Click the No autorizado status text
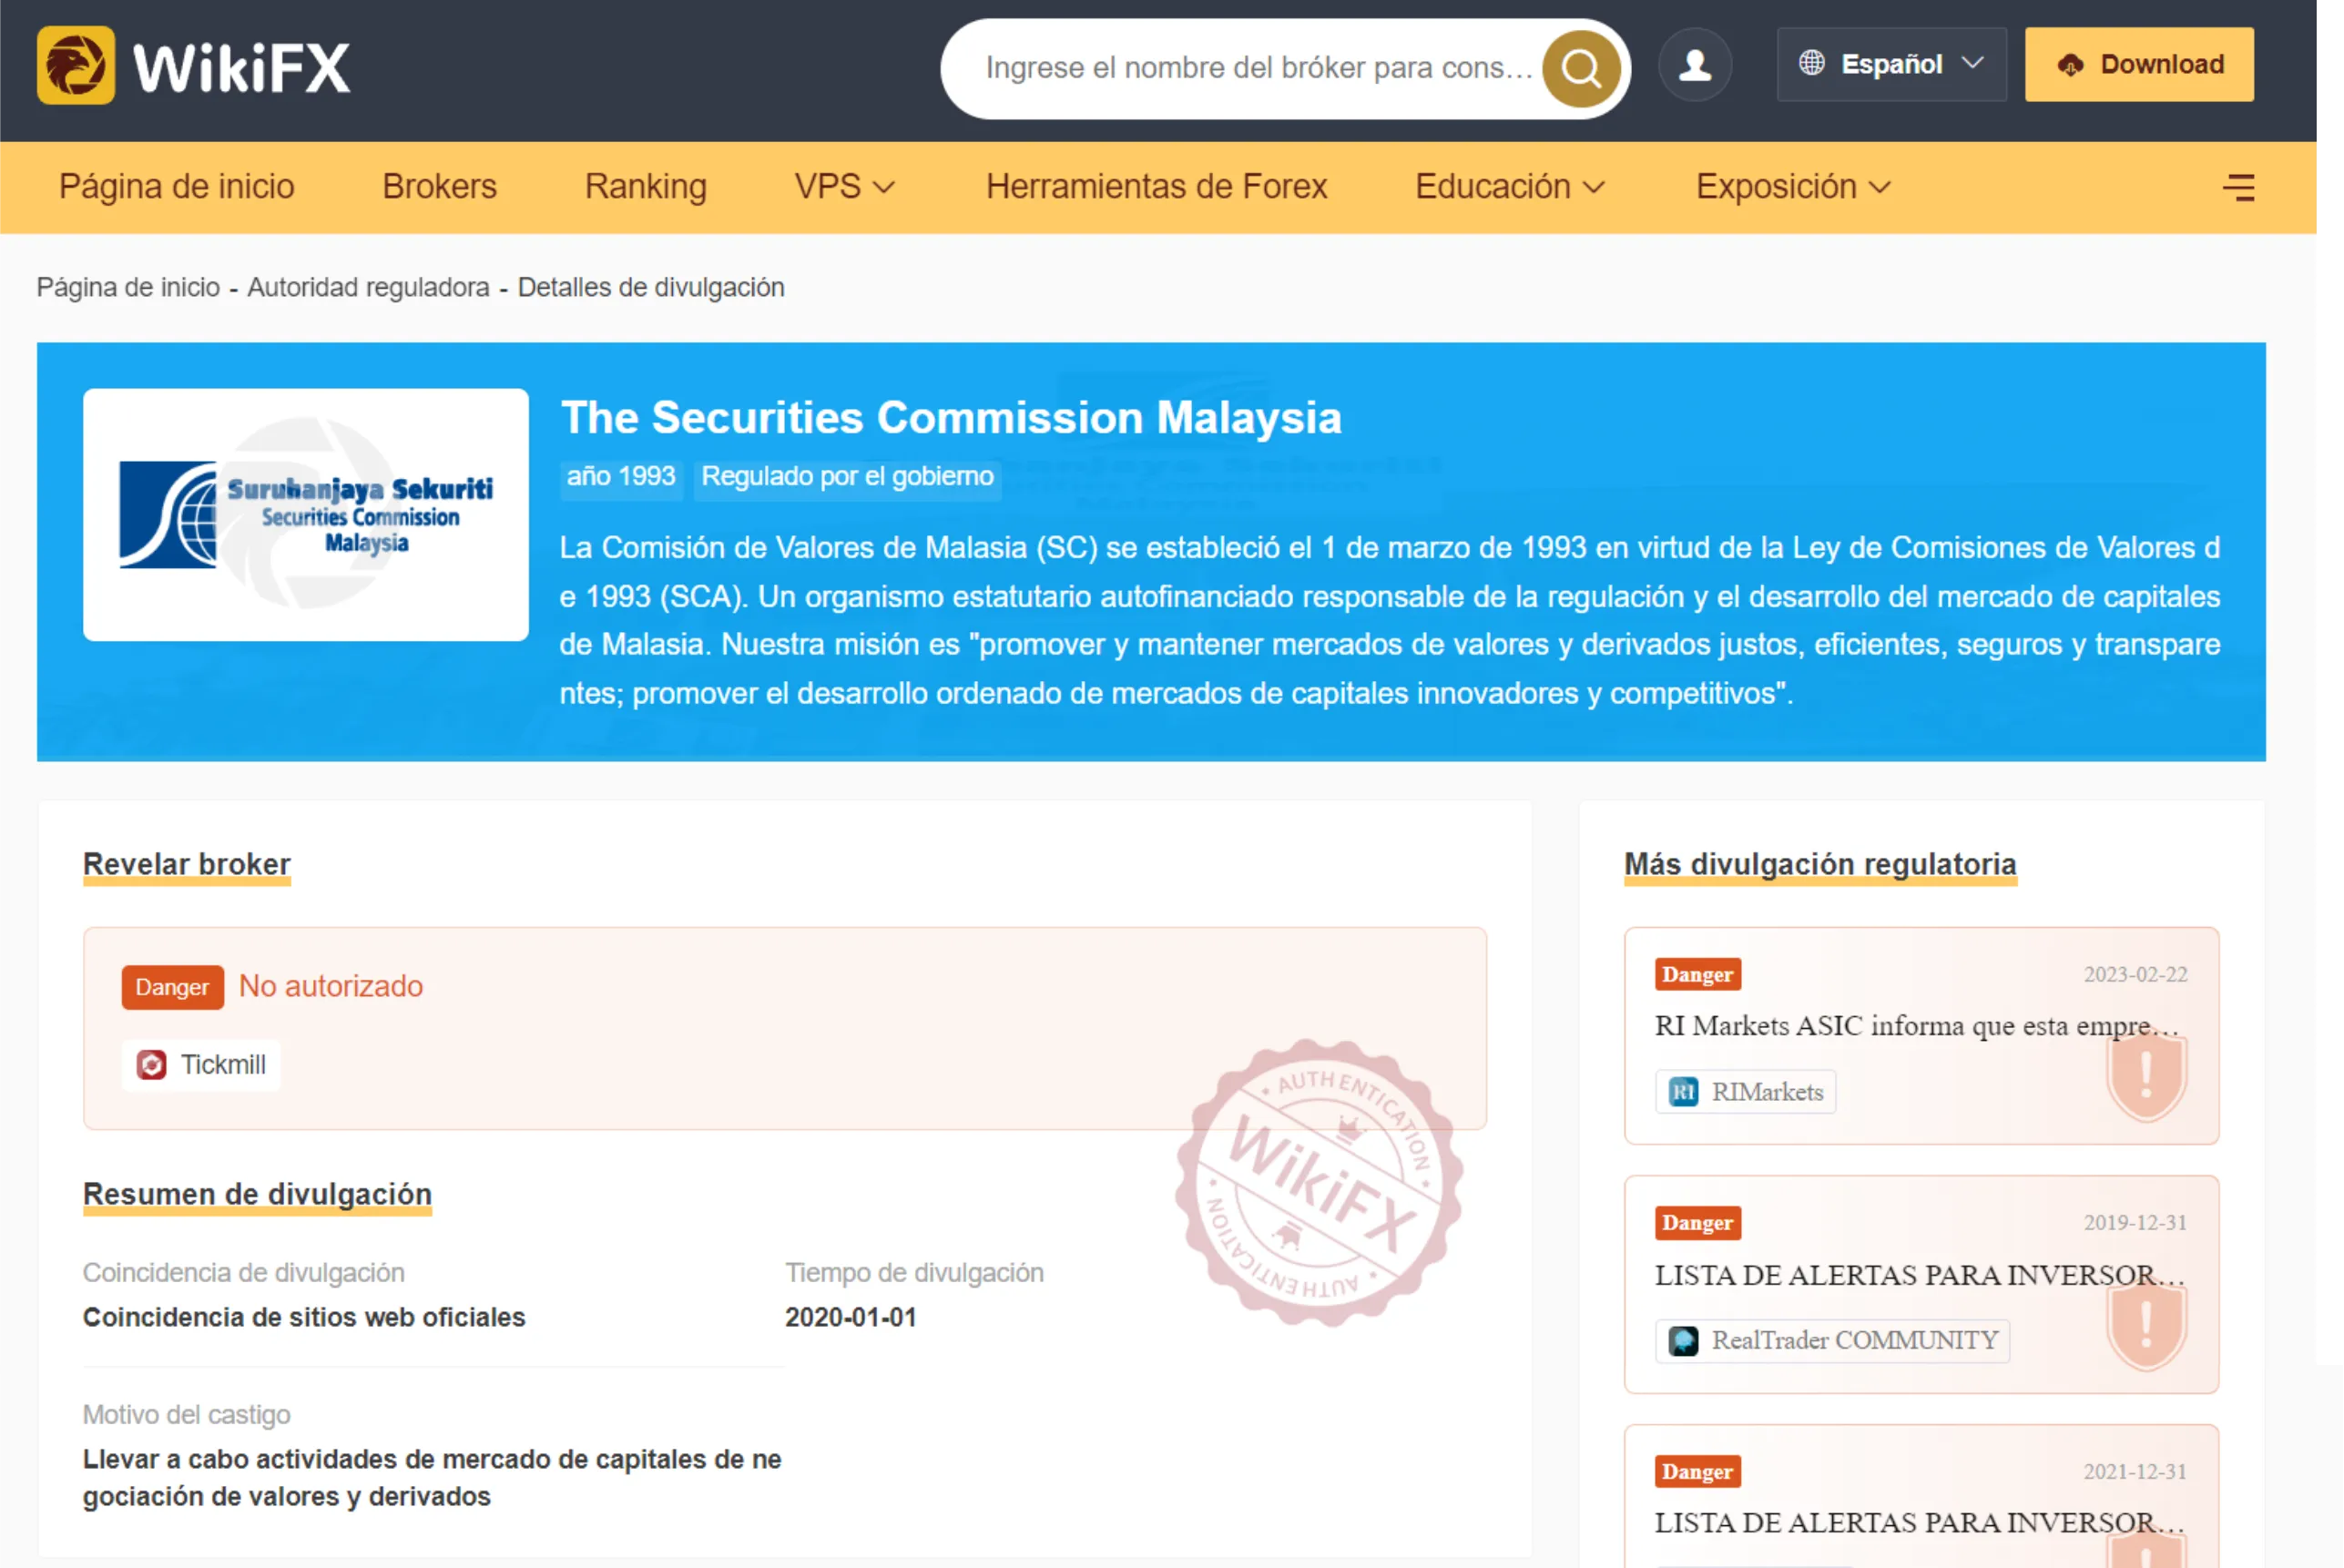This screenshot has height=1568, width=2344. pyautogui.click(x=330, y=987)
